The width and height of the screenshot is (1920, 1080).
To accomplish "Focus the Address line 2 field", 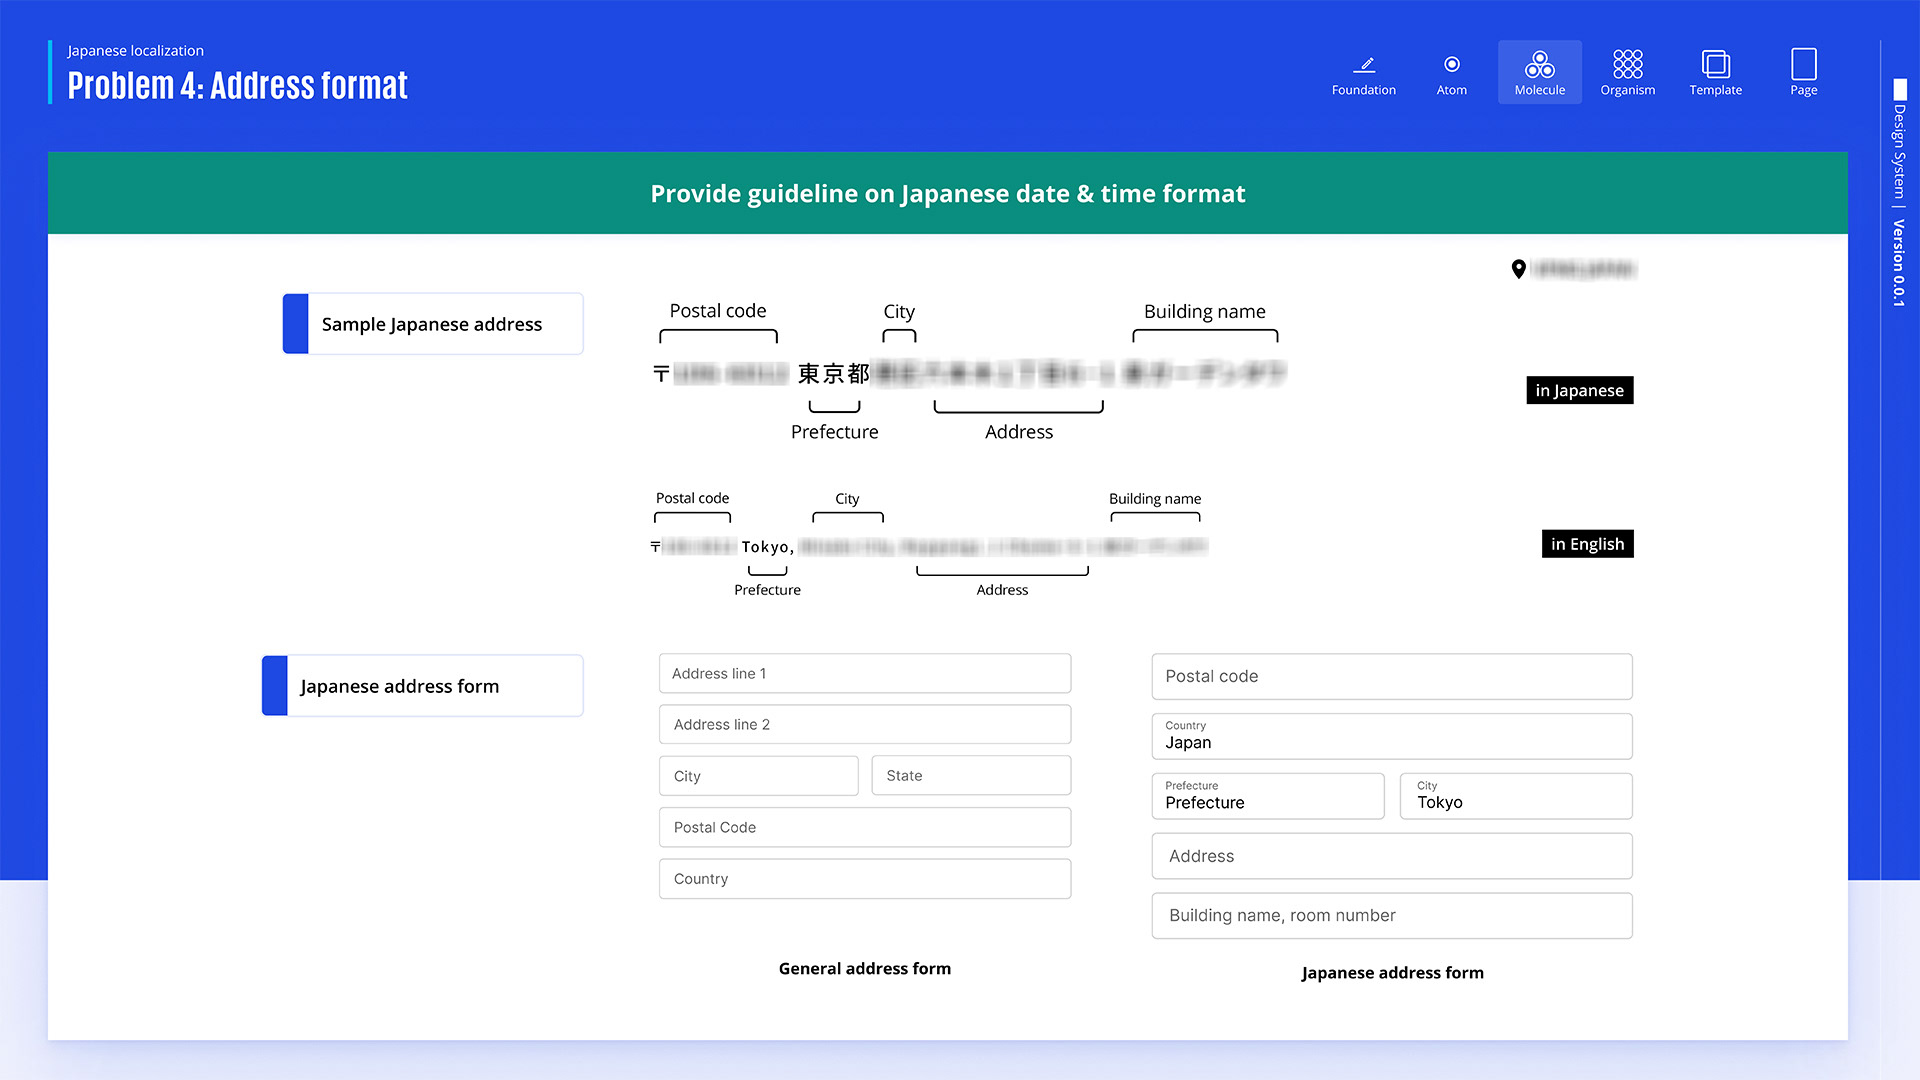I will pyautogui.click(x=865, y=725).
